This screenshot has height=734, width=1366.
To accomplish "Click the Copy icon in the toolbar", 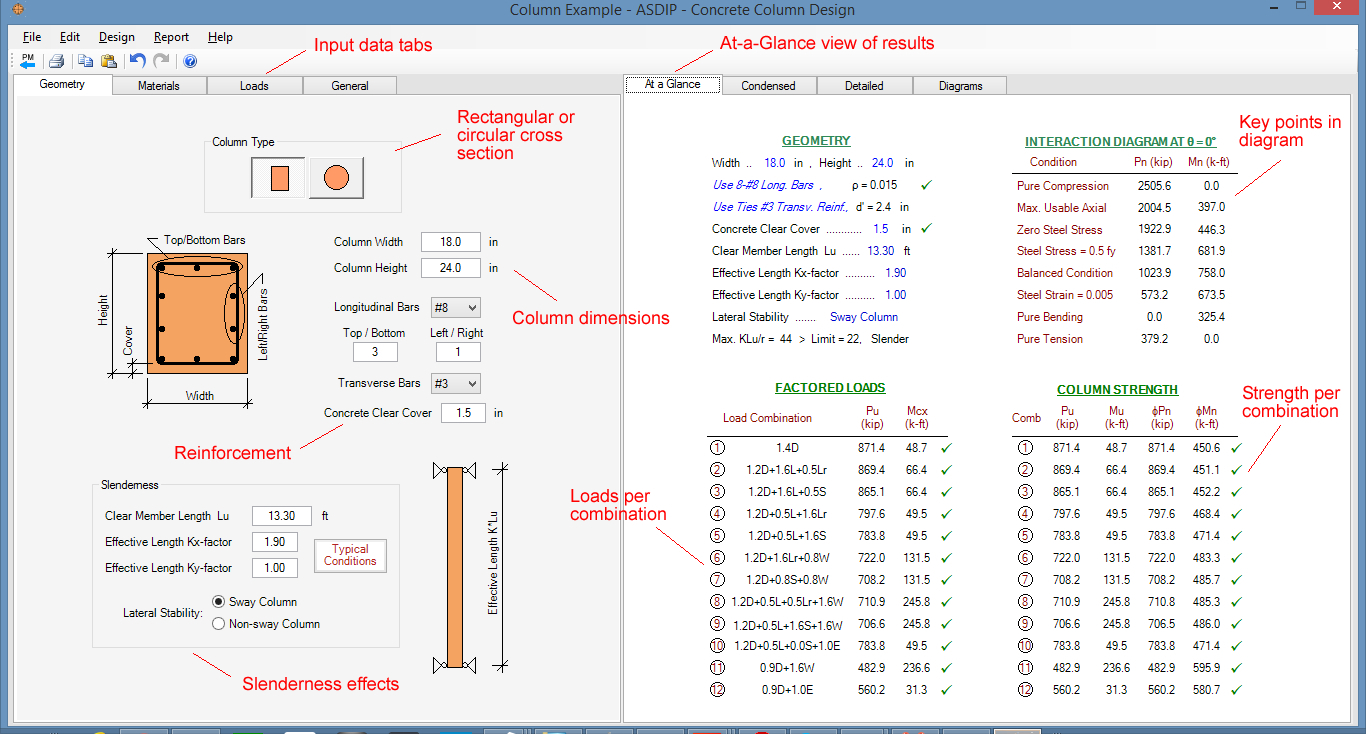I will [85, 60].
